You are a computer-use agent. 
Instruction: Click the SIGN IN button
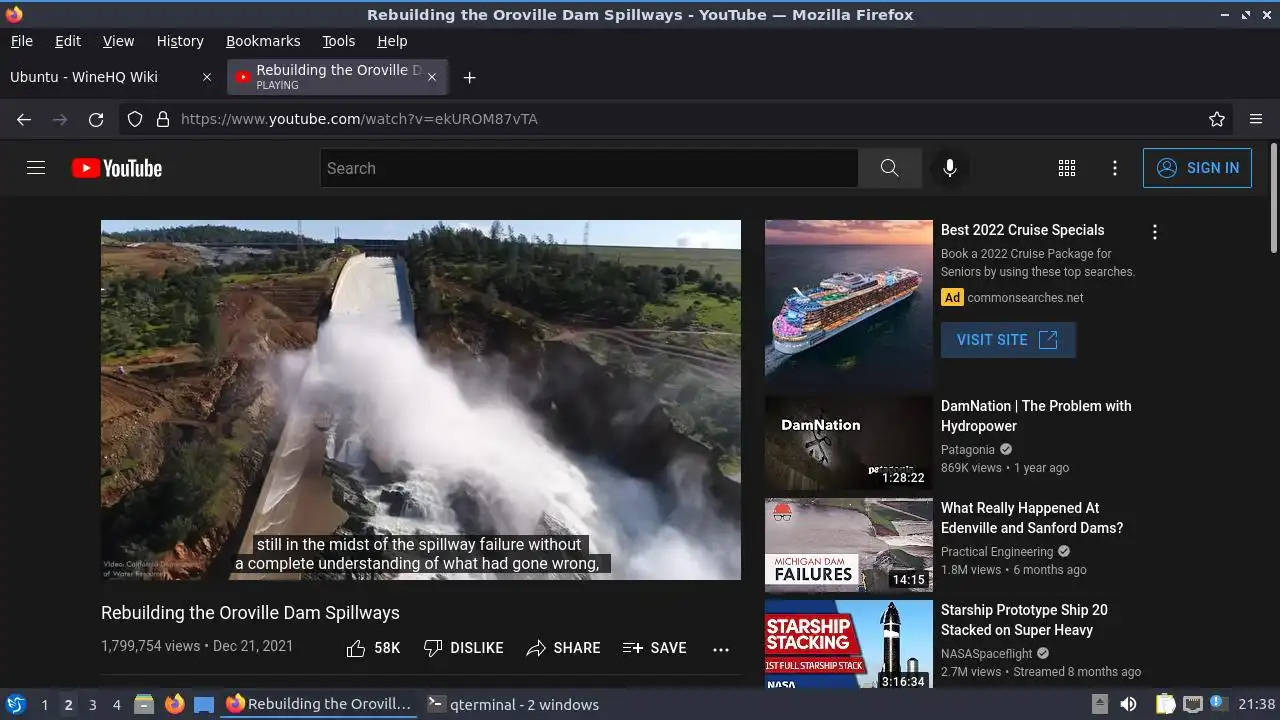coord(1197,168)
